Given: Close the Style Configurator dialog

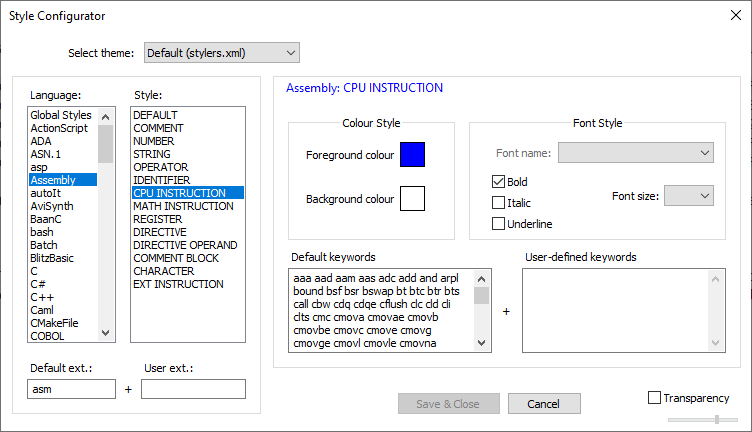Looking at the screenshot, I should point(736,15).
